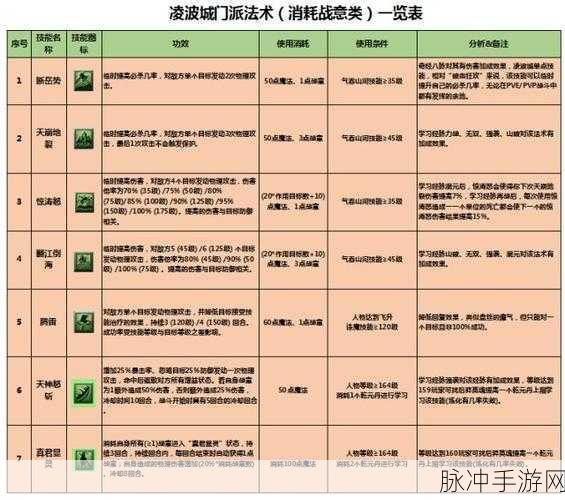Click the effect description for 翻江倒海
This screenshot has height=500, width=565.
point(180,259)
